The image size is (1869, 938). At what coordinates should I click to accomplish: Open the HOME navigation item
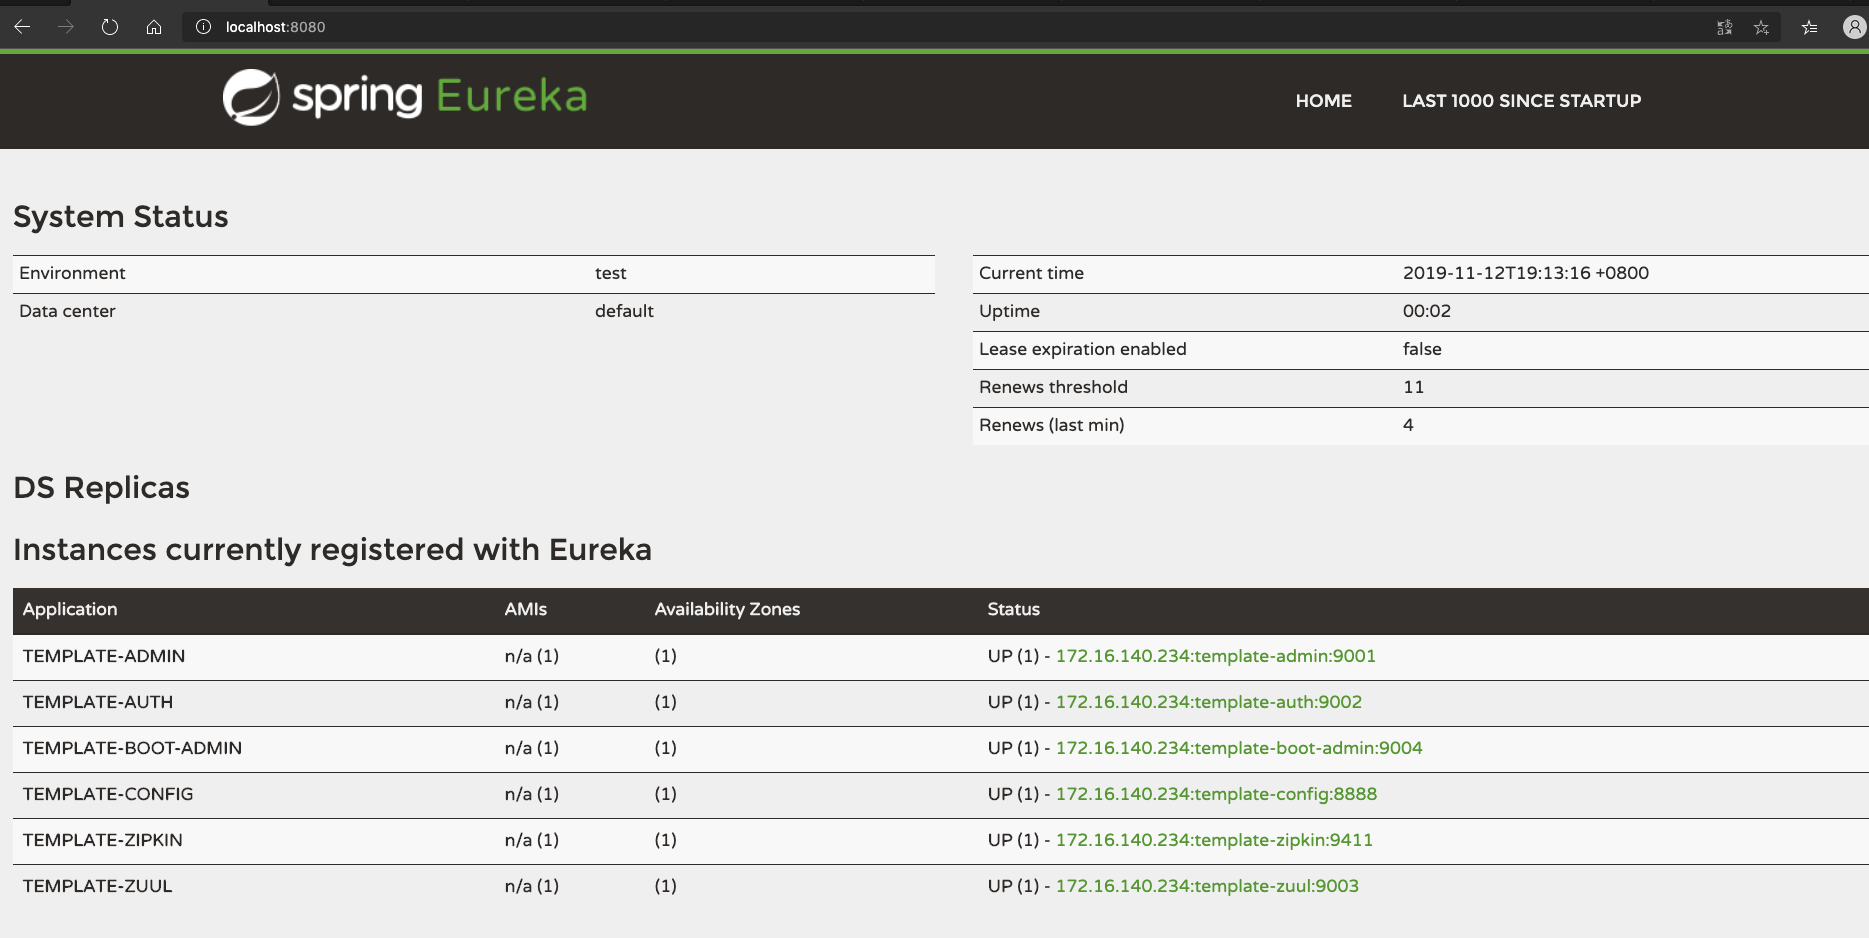1324,101
